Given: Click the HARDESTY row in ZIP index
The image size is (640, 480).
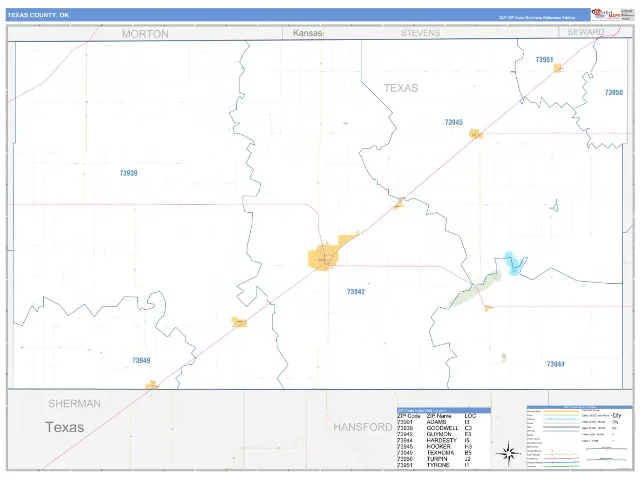Looking at the screenshot, I should click(x=444, y=440).
